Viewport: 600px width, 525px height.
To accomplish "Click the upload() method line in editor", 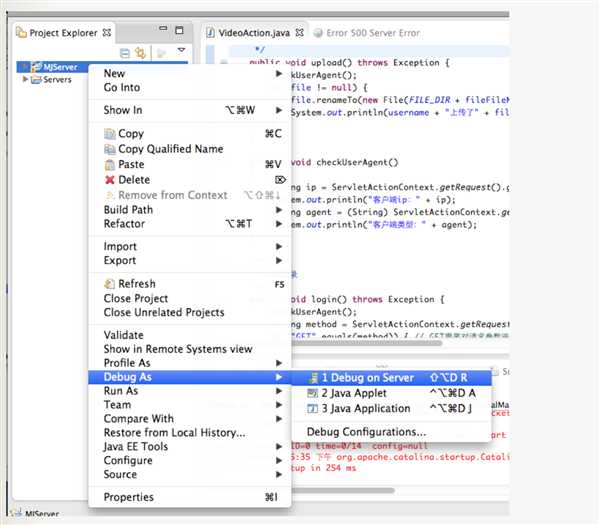I will (349, 62).
